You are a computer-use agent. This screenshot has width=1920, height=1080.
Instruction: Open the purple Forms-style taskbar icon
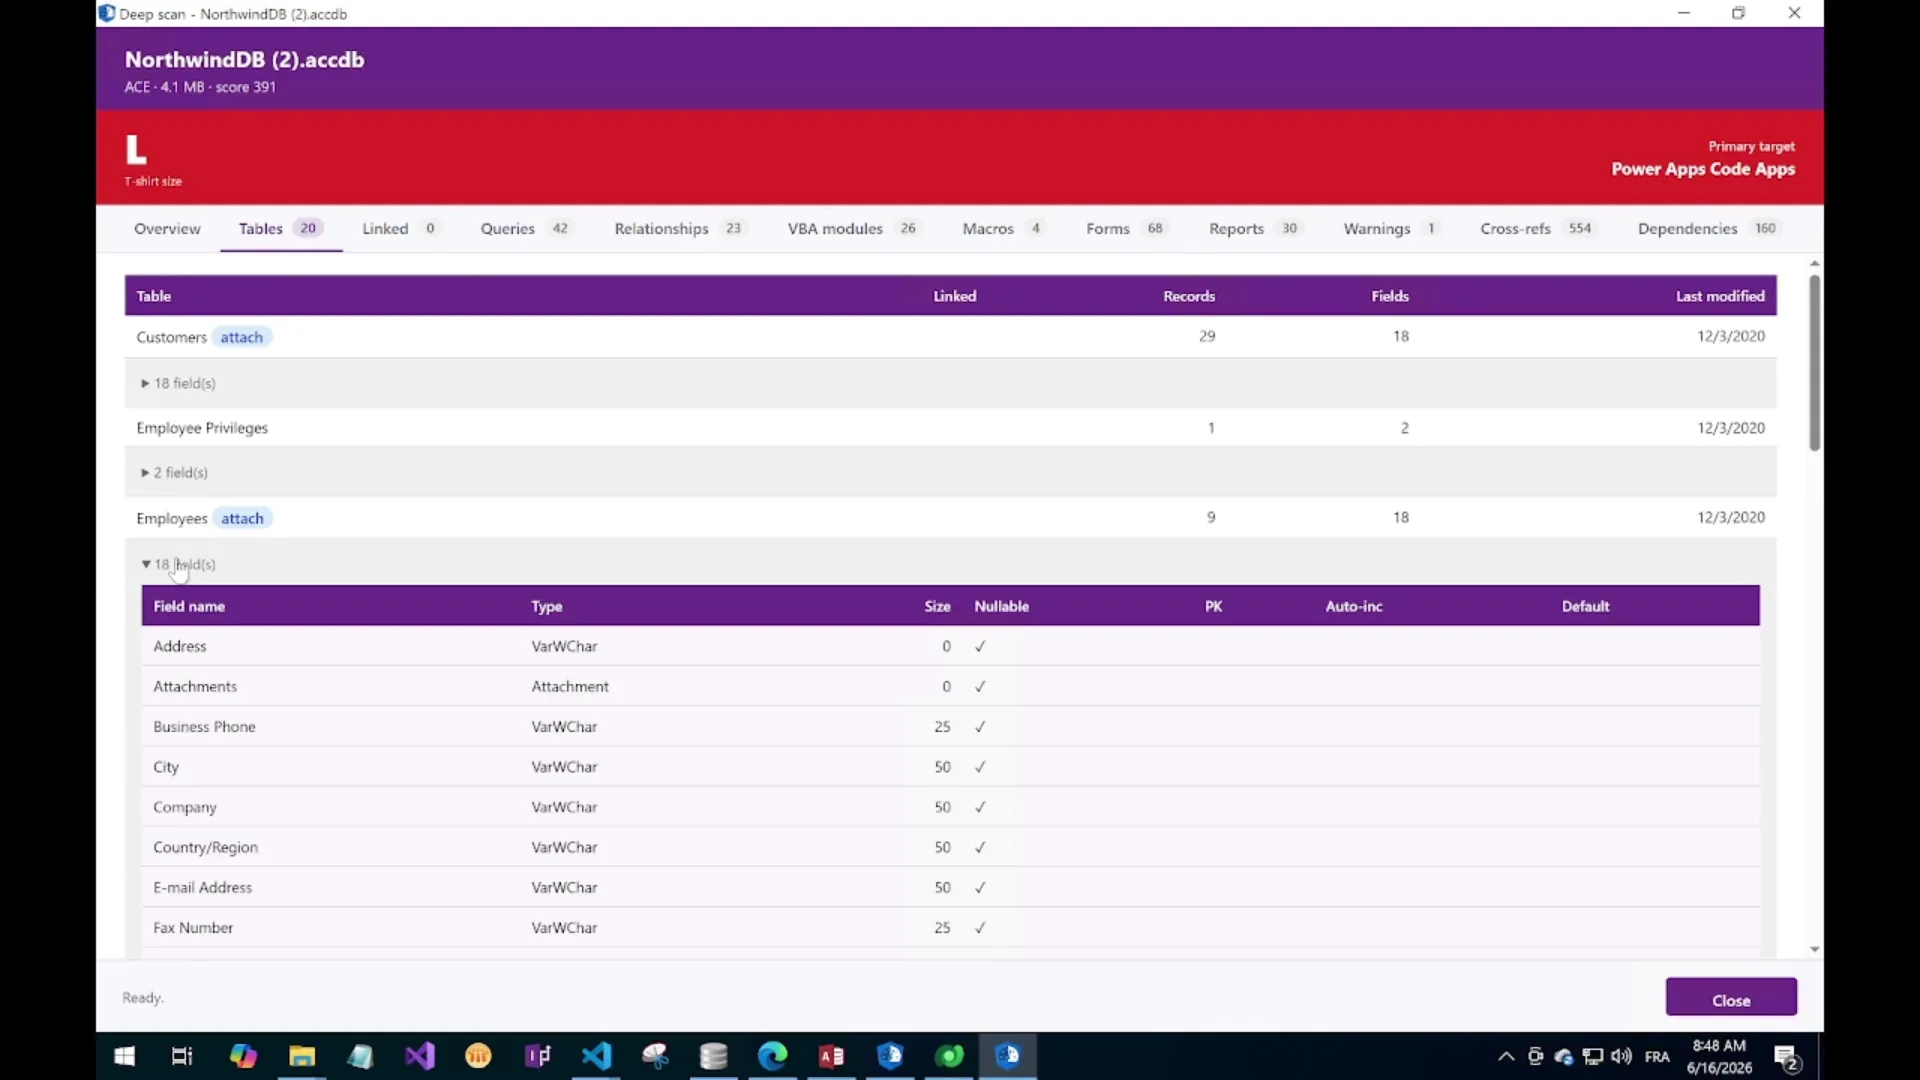click(x=538, y=1056)
